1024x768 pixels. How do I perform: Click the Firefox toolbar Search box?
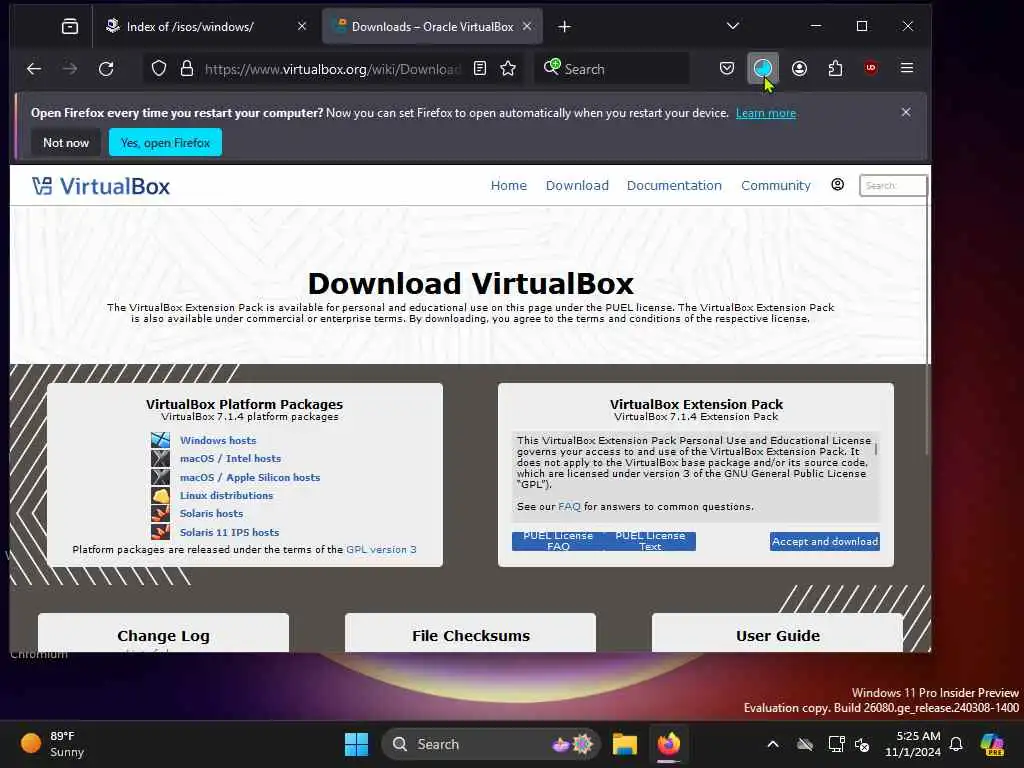tap(613, 69)
